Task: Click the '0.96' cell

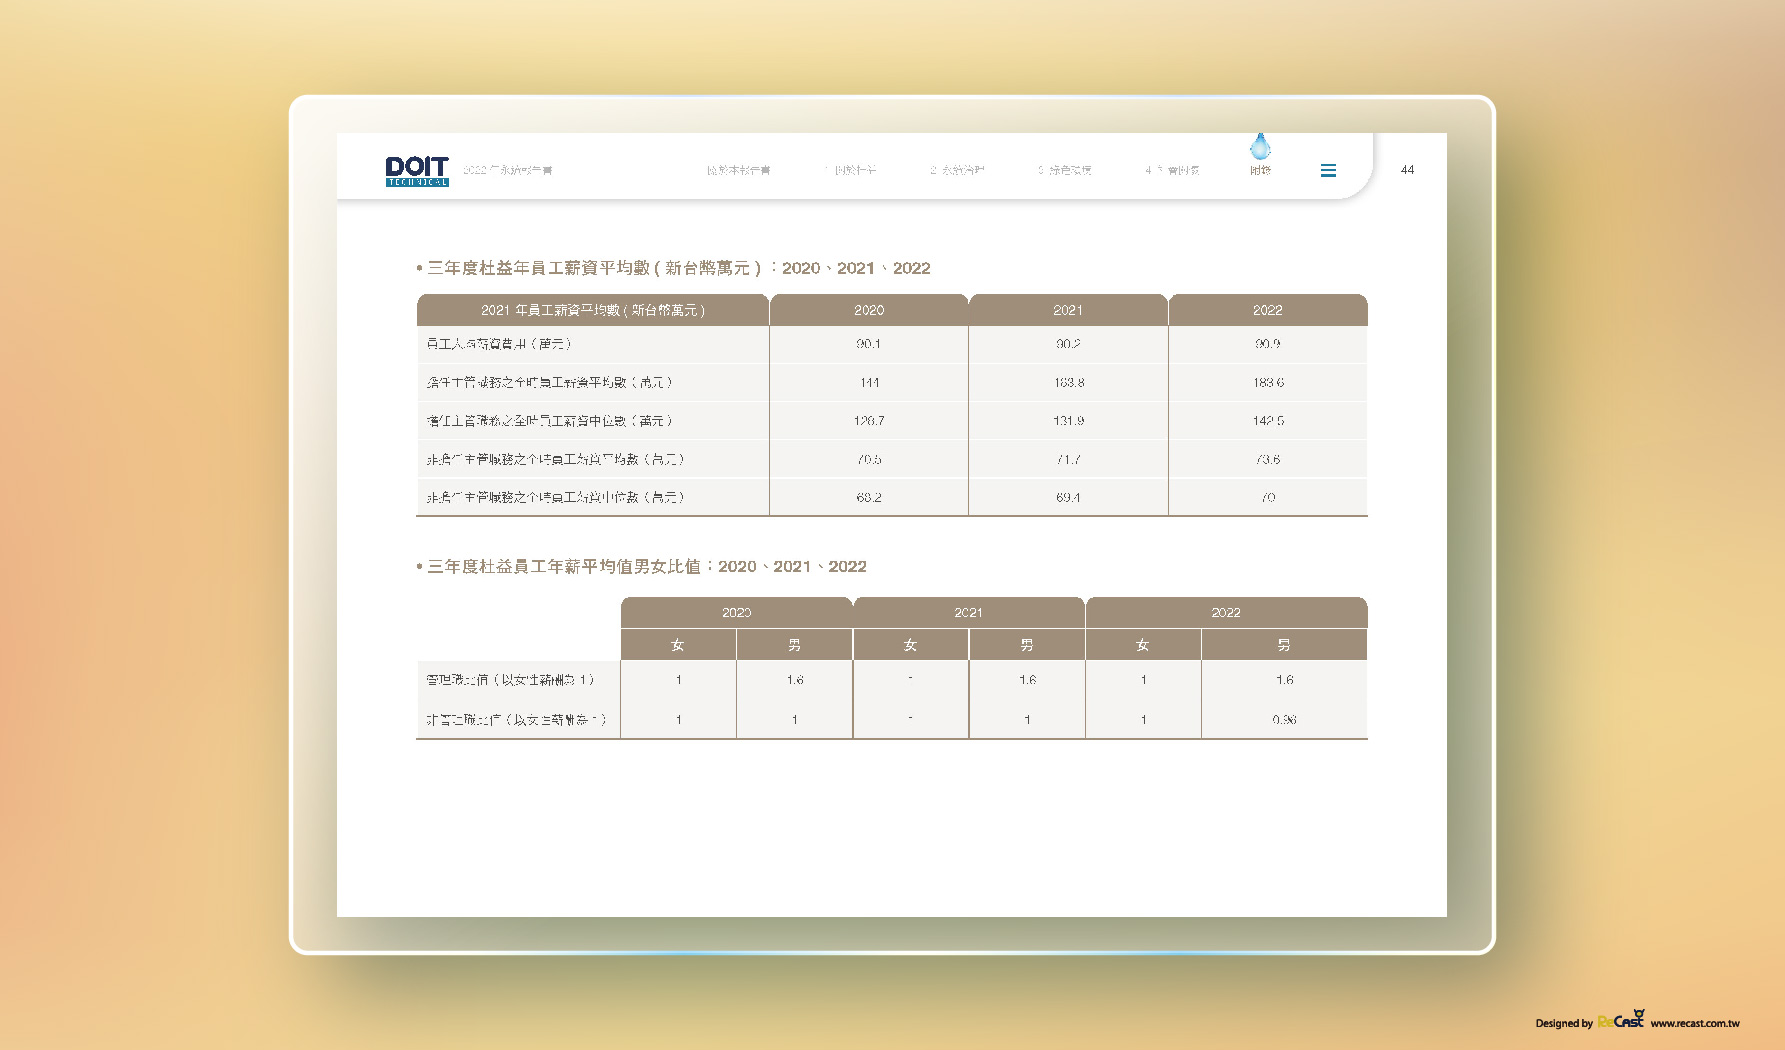Action: pyautogui.click(x=1284, y=720)
